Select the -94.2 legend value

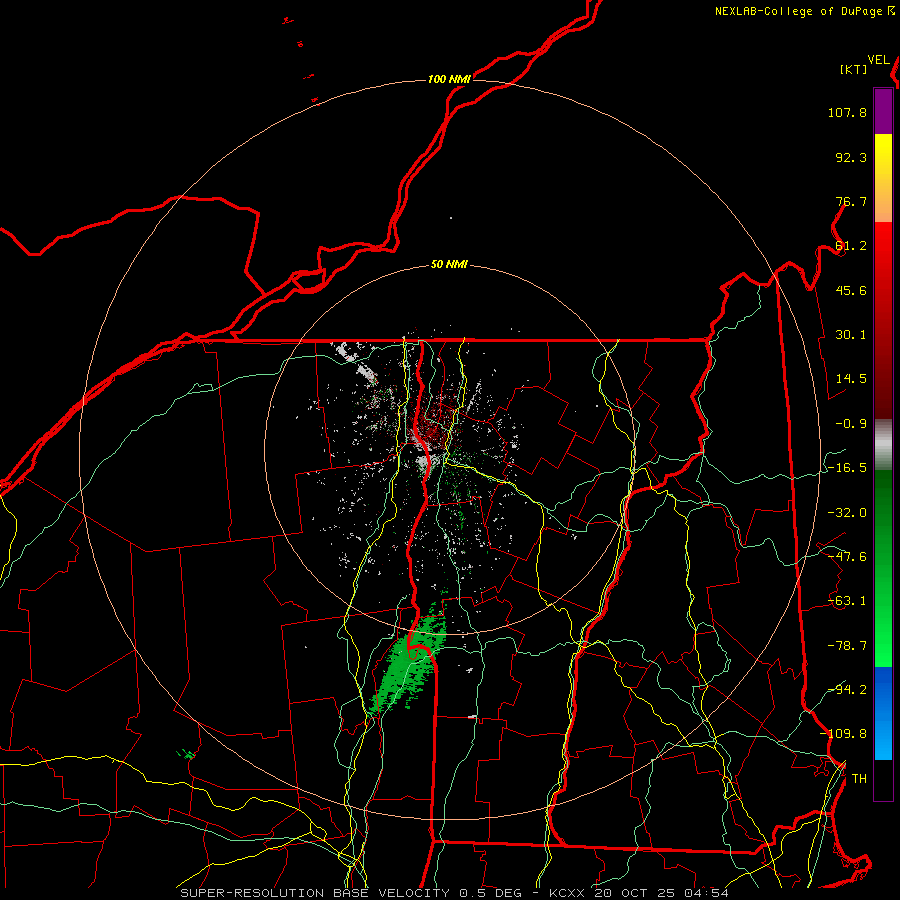pyautogui.click(x=847, y=690)
